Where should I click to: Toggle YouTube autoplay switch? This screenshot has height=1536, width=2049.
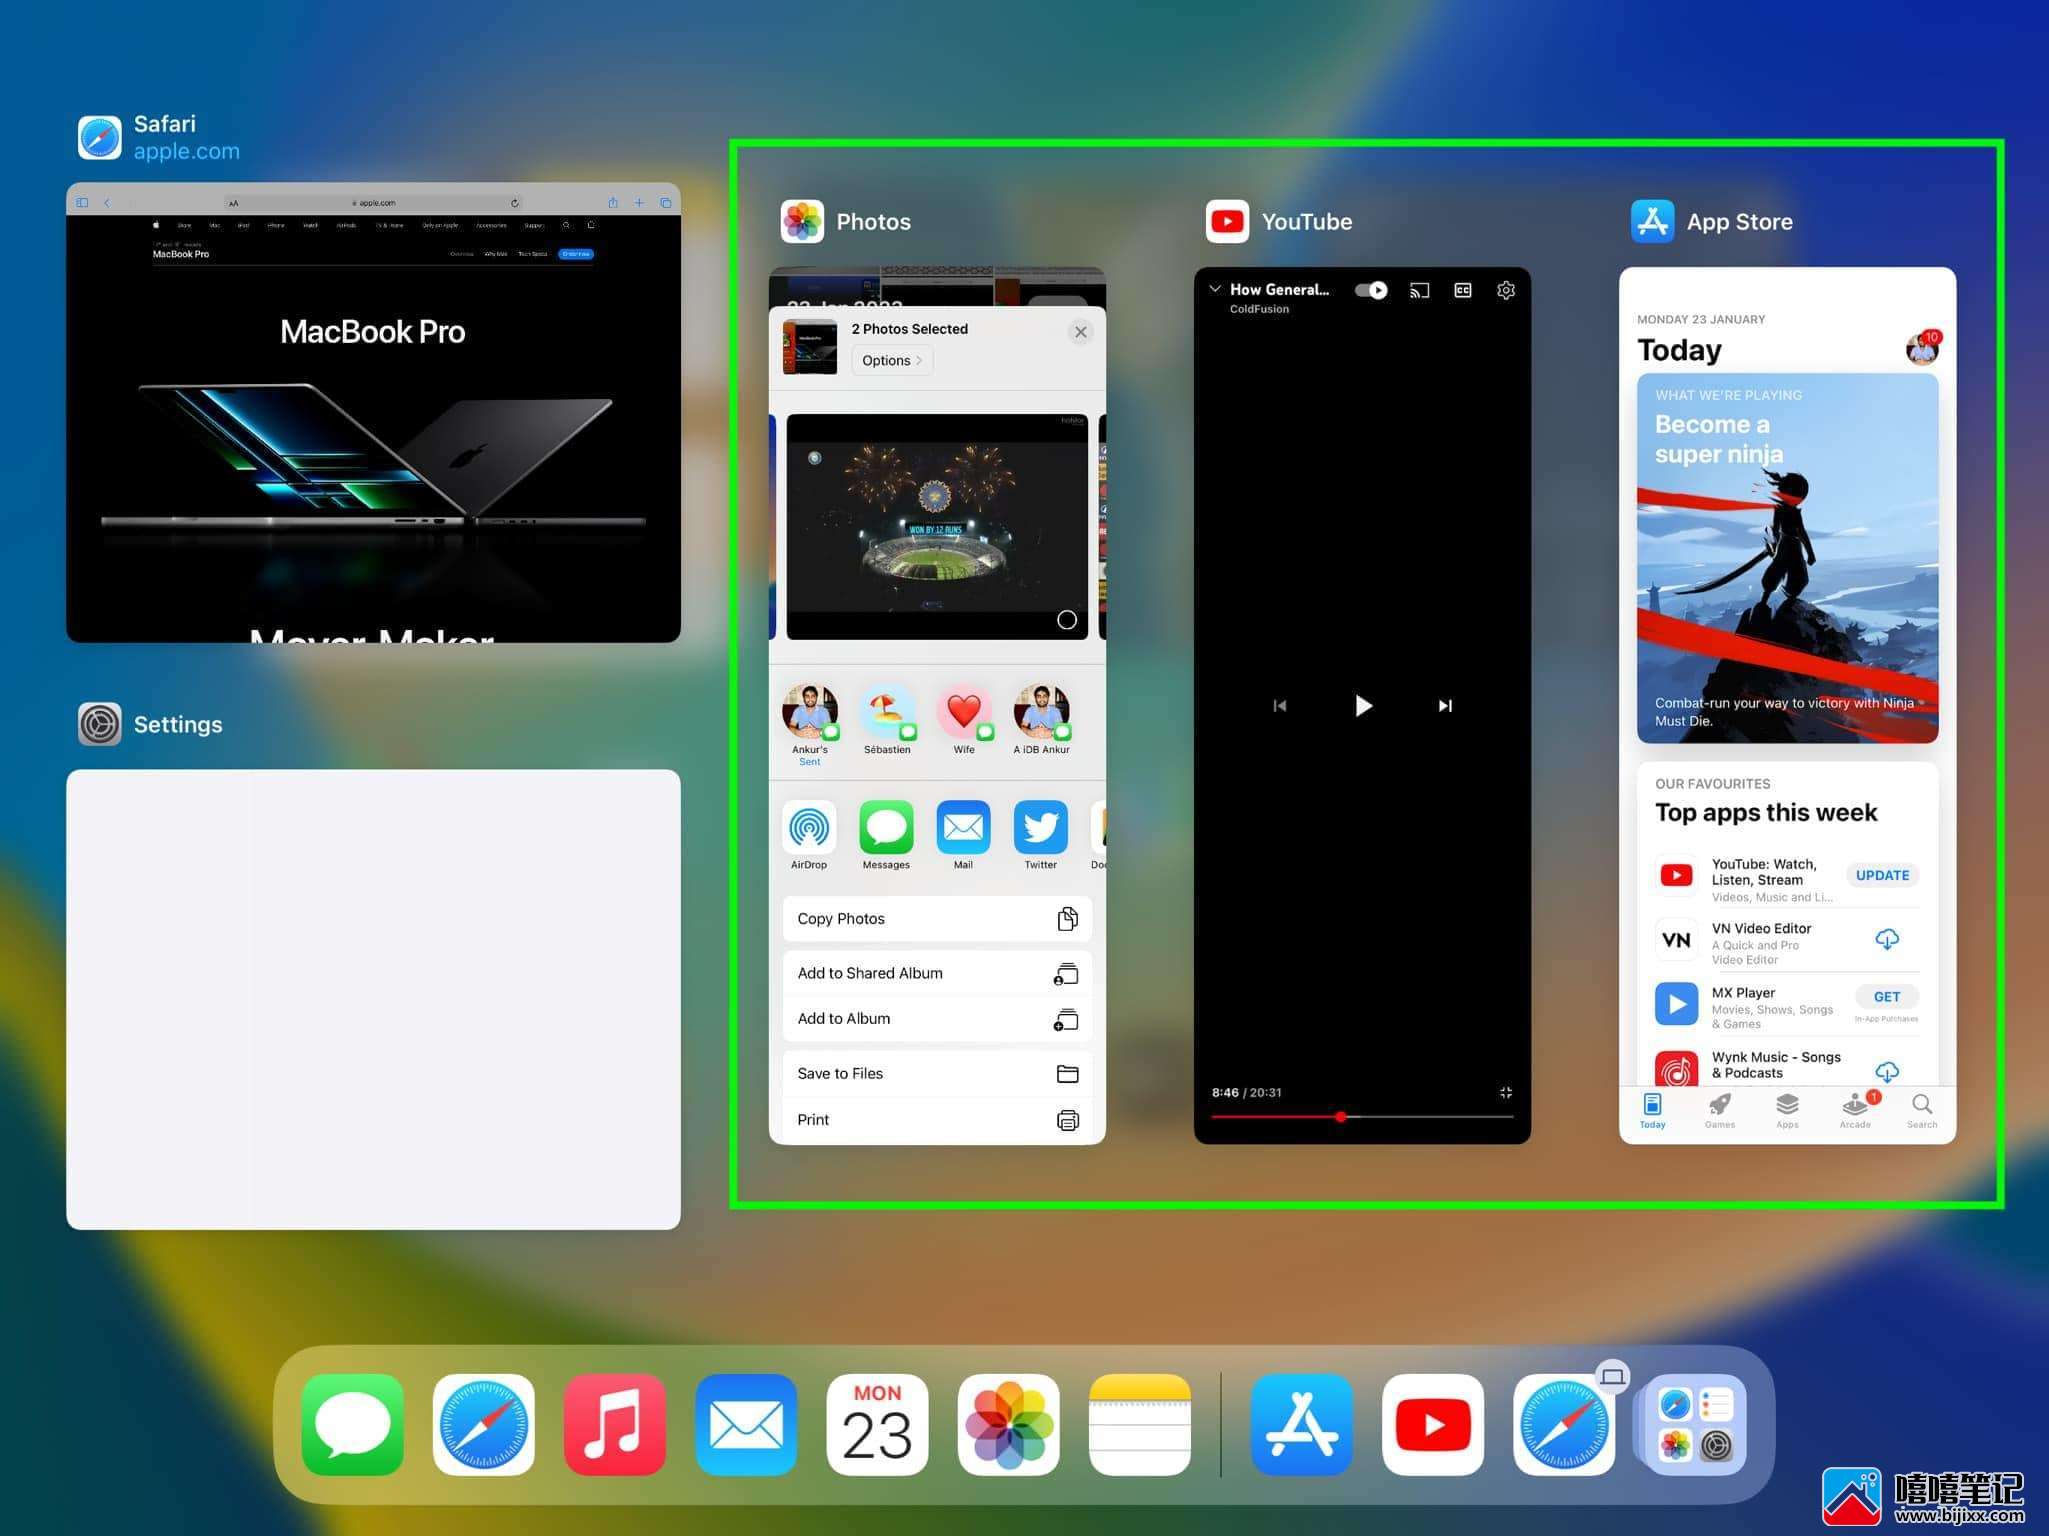[1371, 290]
